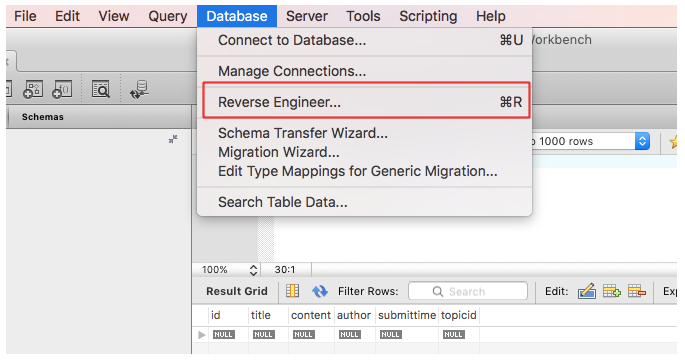Open the File menu
This screenshot has width=685, height=360.
point(25,16)
